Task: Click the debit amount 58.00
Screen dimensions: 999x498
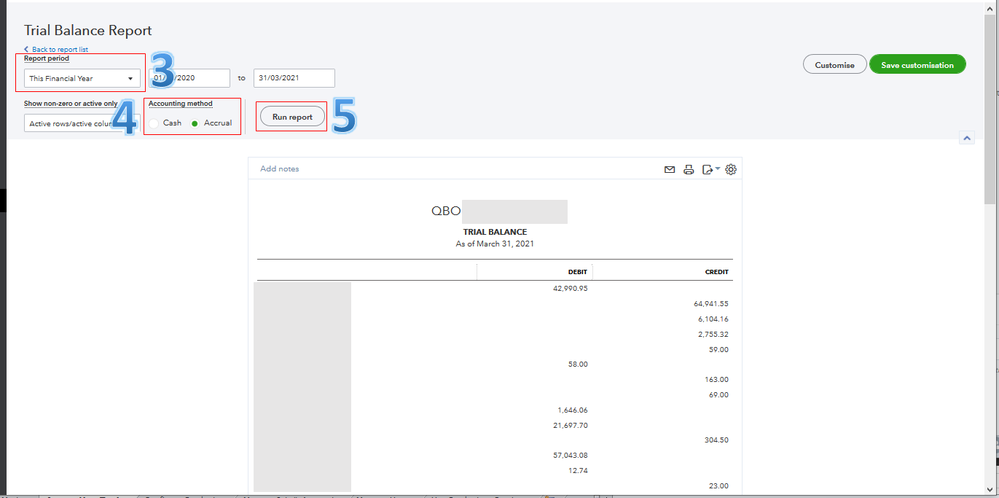Action: coord(578,364)
